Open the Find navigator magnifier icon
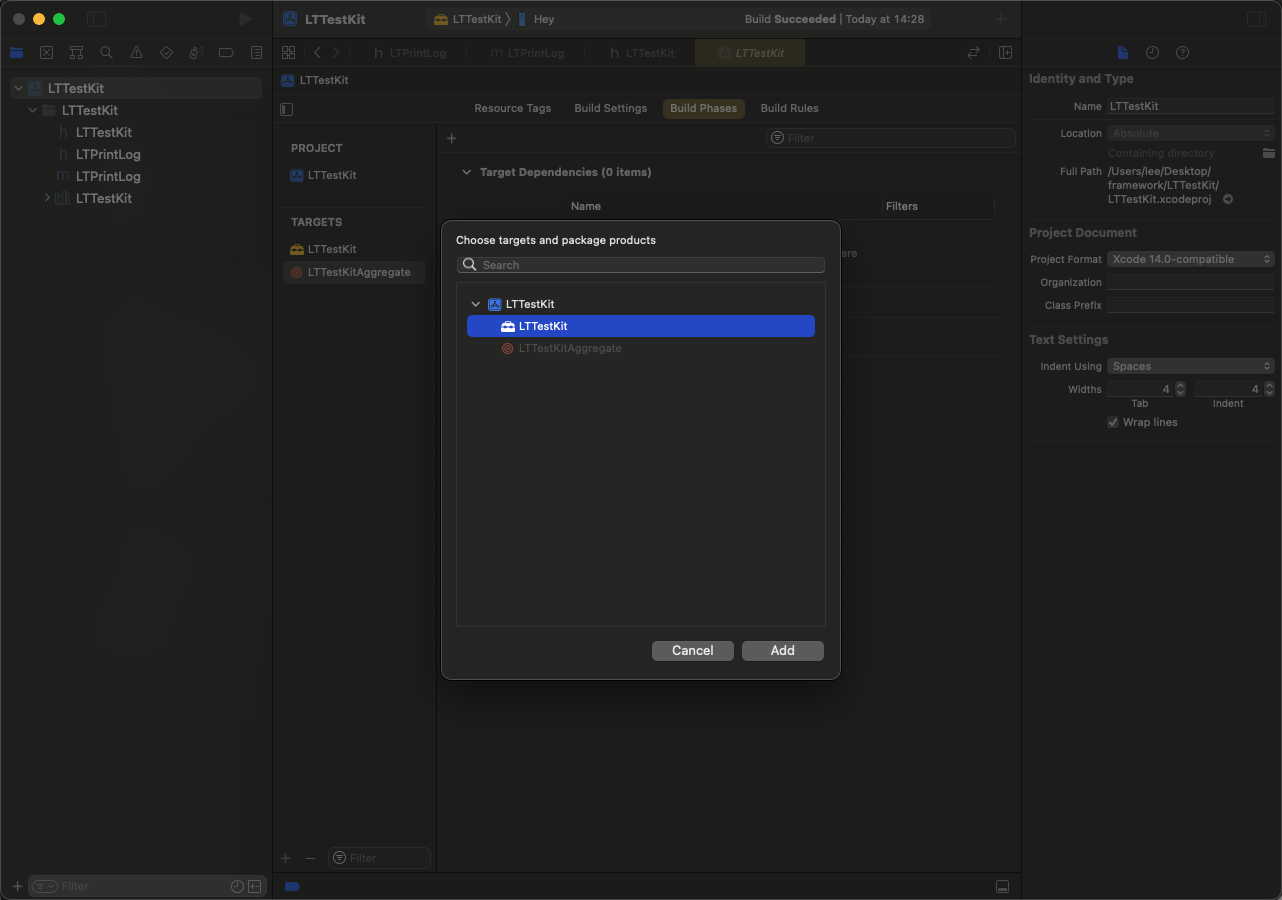The width and height of the screenshot is (1282, 900). (106, 53)
